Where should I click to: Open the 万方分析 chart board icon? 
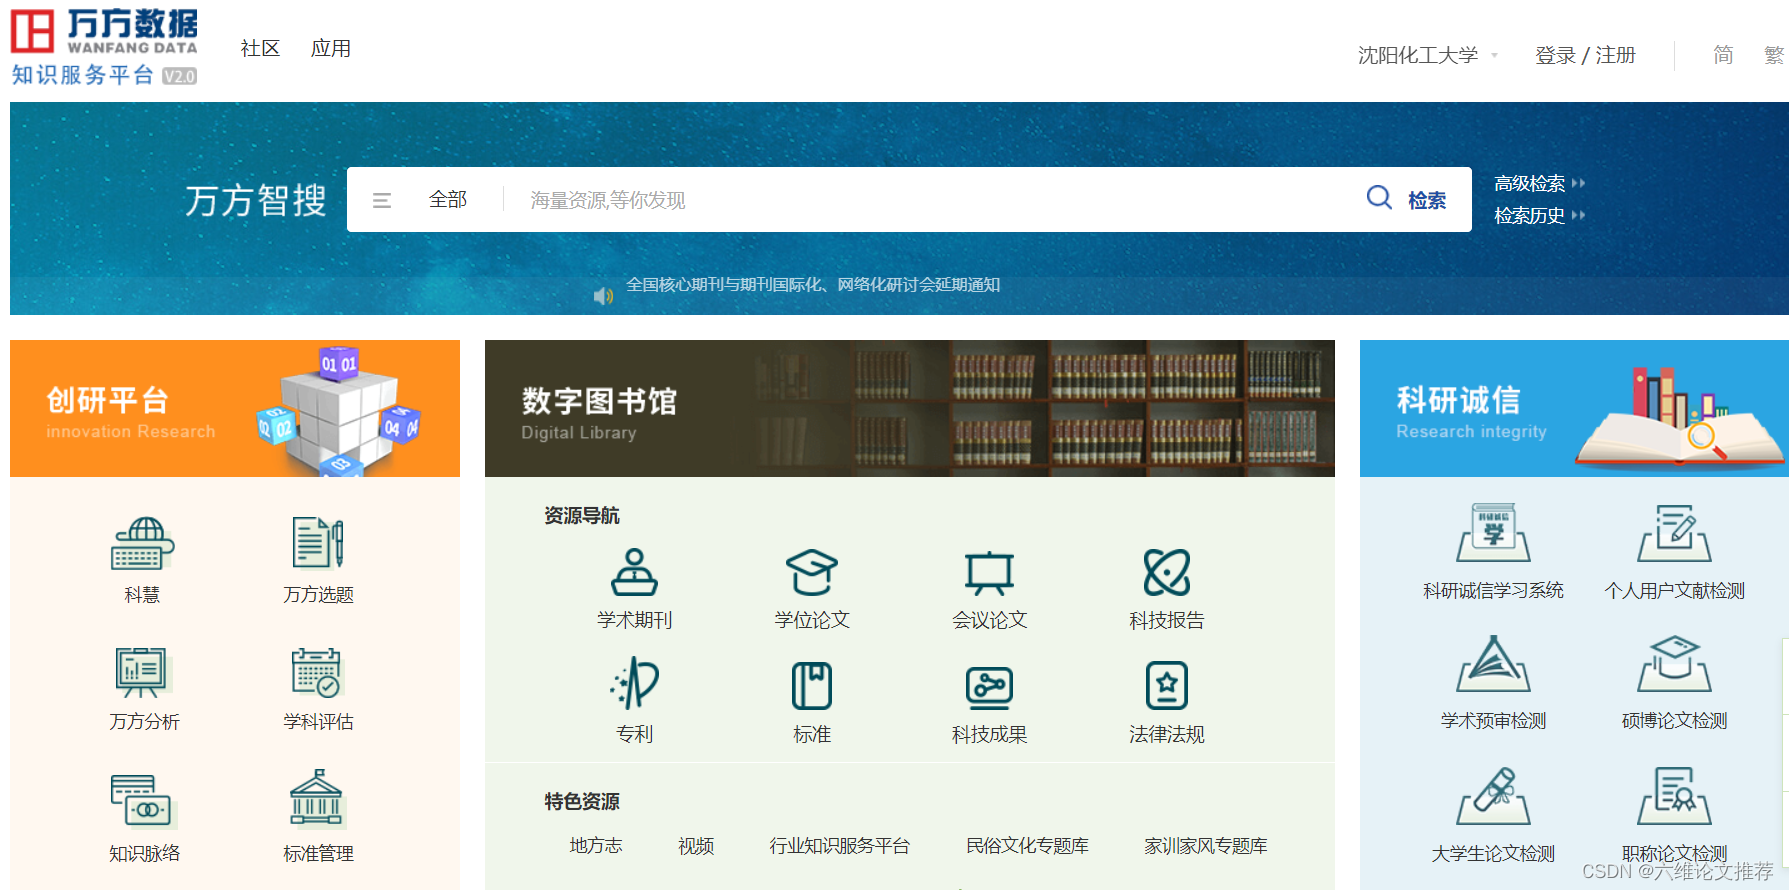(x=143, y=672)
